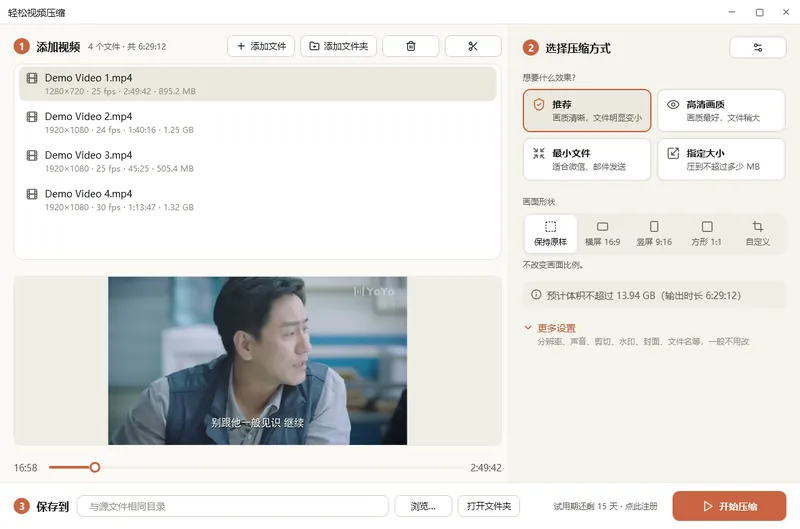Choose the 高清画质 compression mode
The width and height of the screenshot is (800, 529).
click(721, 111)
